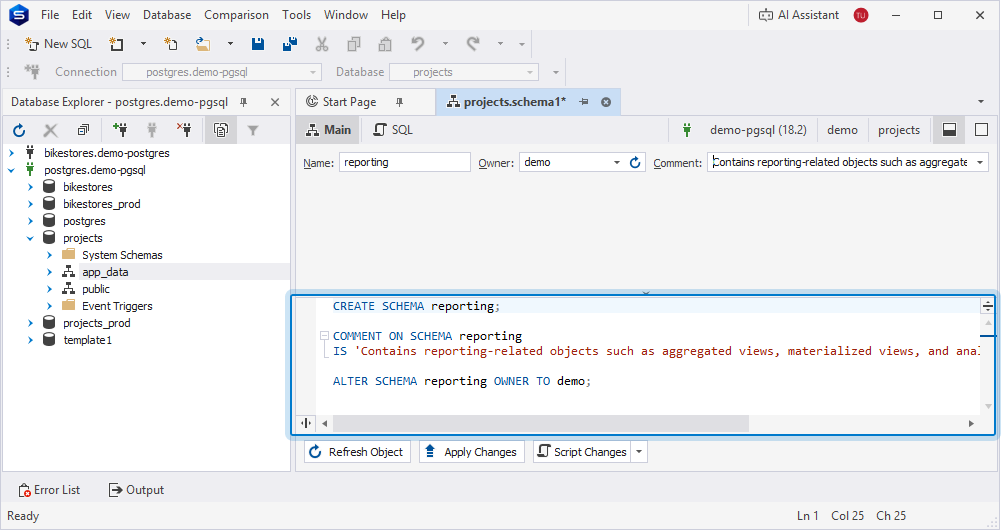Select the template1 database
The height and width of the screenshot is (530, 1001).
(x=87, y=340)
